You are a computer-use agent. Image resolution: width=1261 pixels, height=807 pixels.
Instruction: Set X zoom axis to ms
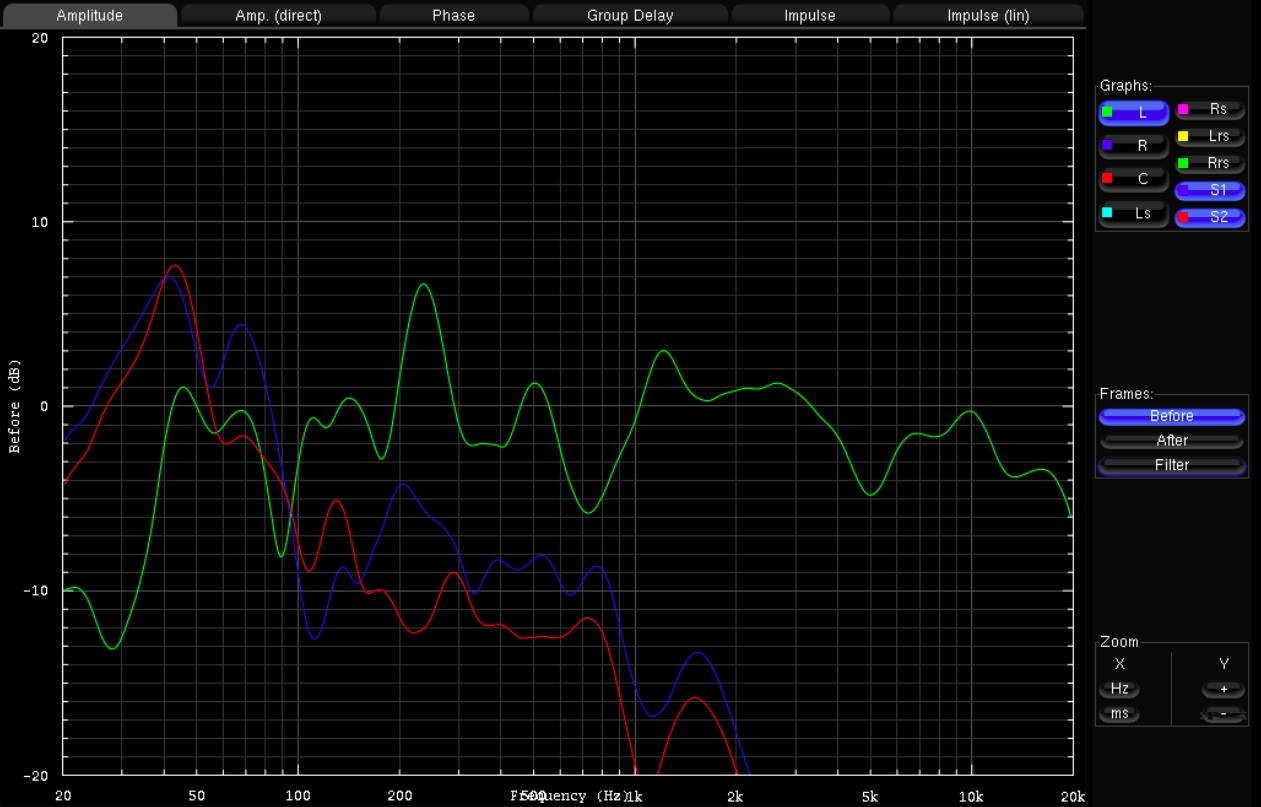pos(1119,714)
